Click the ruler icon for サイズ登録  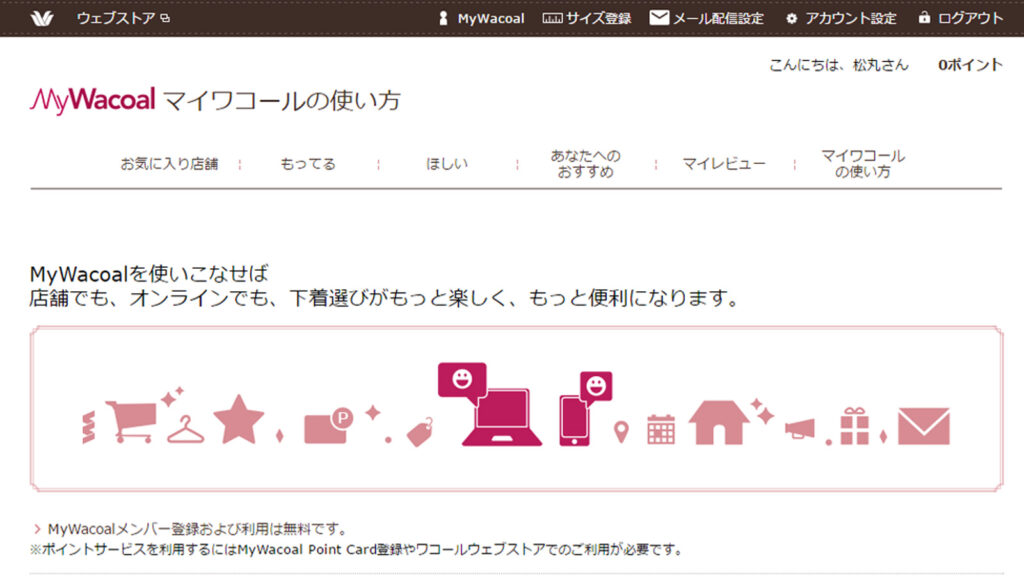(552, 18)
